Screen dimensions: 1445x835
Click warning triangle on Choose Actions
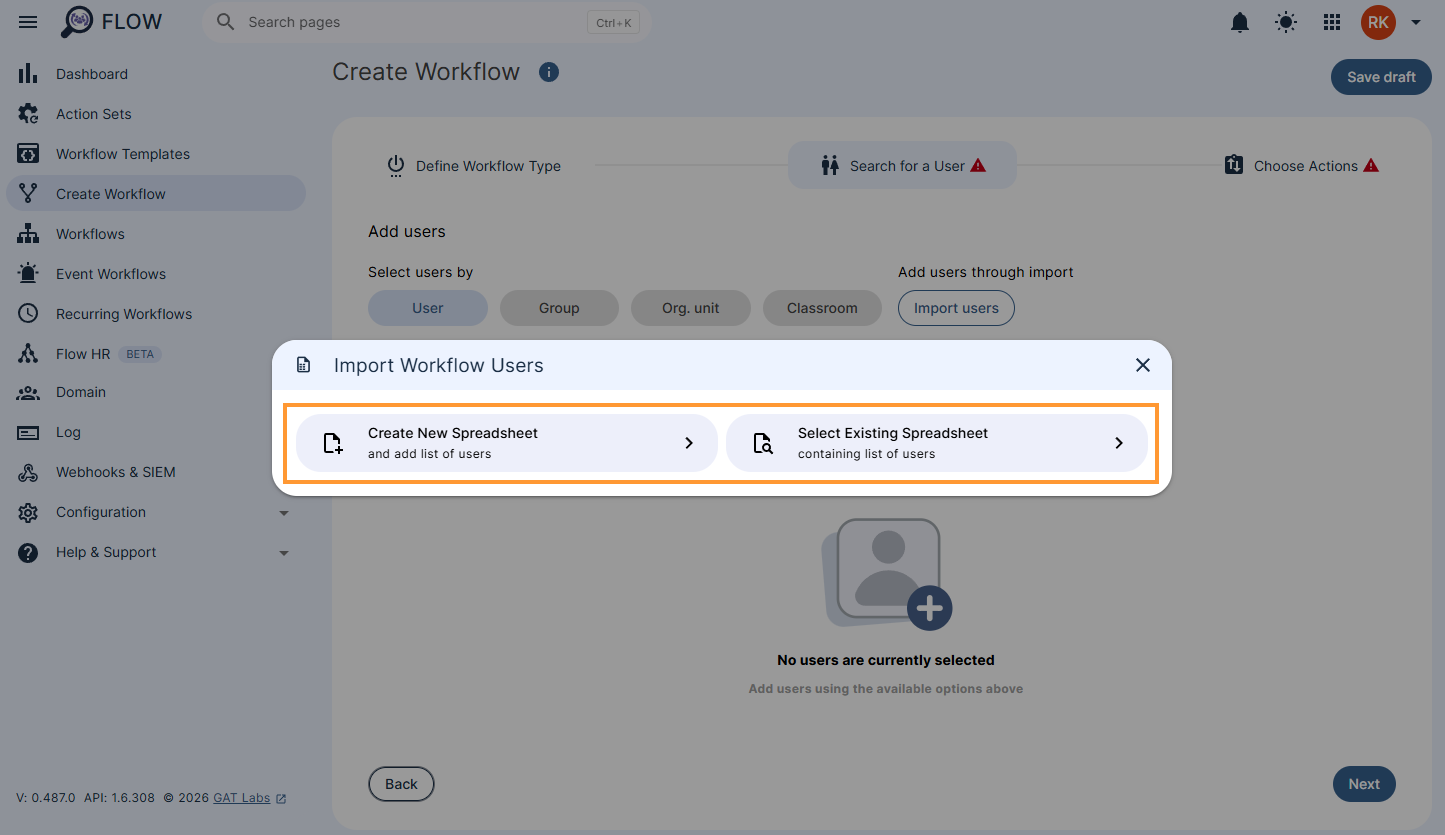click(x=1371, y=165)
